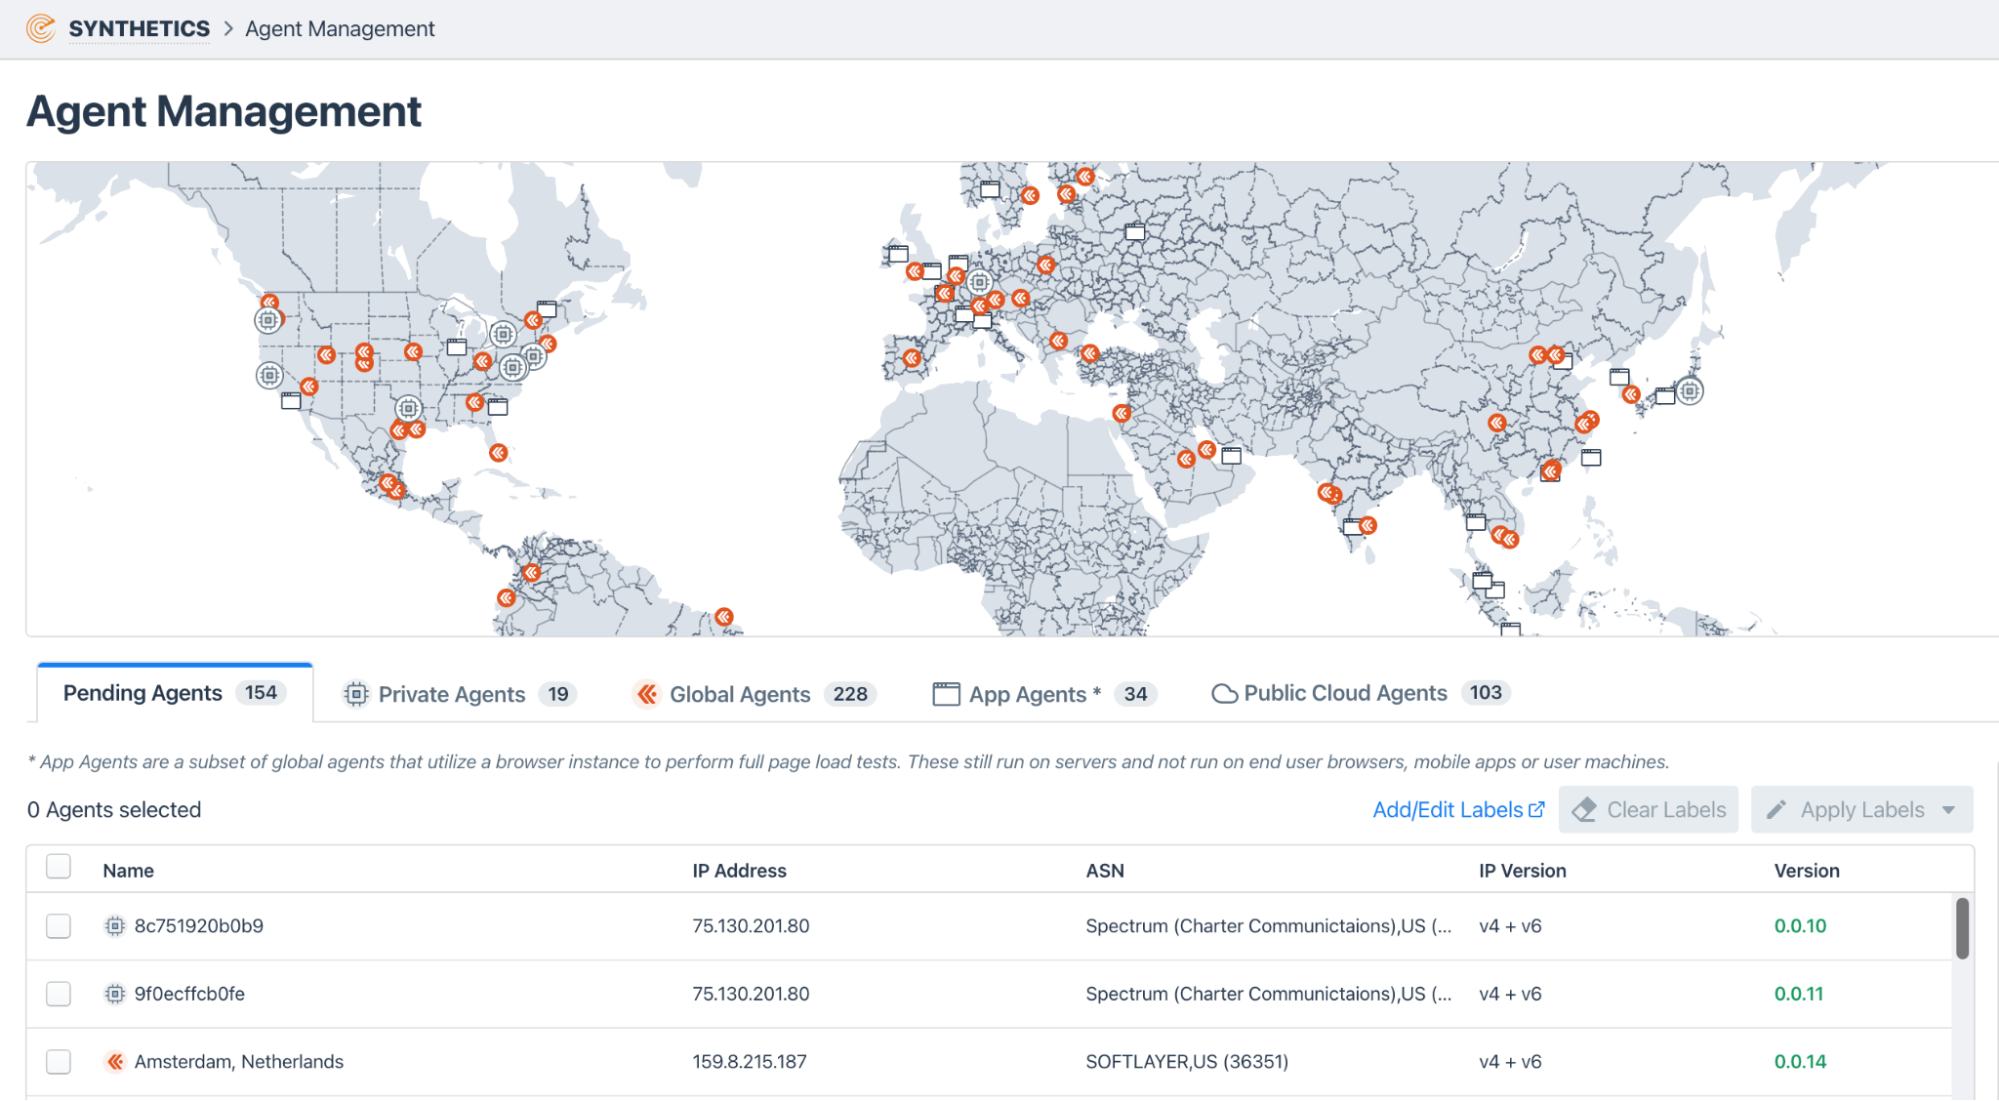Click private agent icon beside 8c751920b0b9

point(115,926)
